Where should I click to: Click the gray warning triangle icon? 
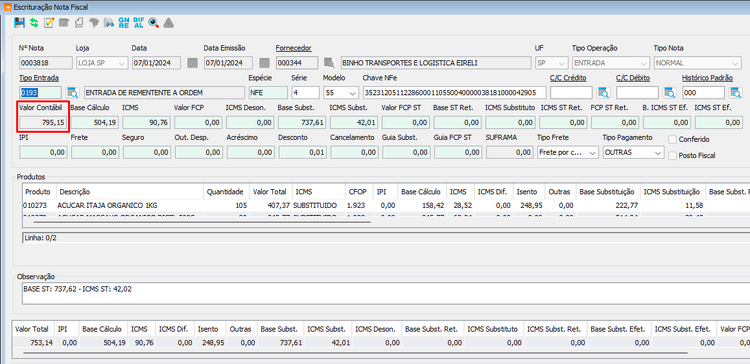[168, 22]
